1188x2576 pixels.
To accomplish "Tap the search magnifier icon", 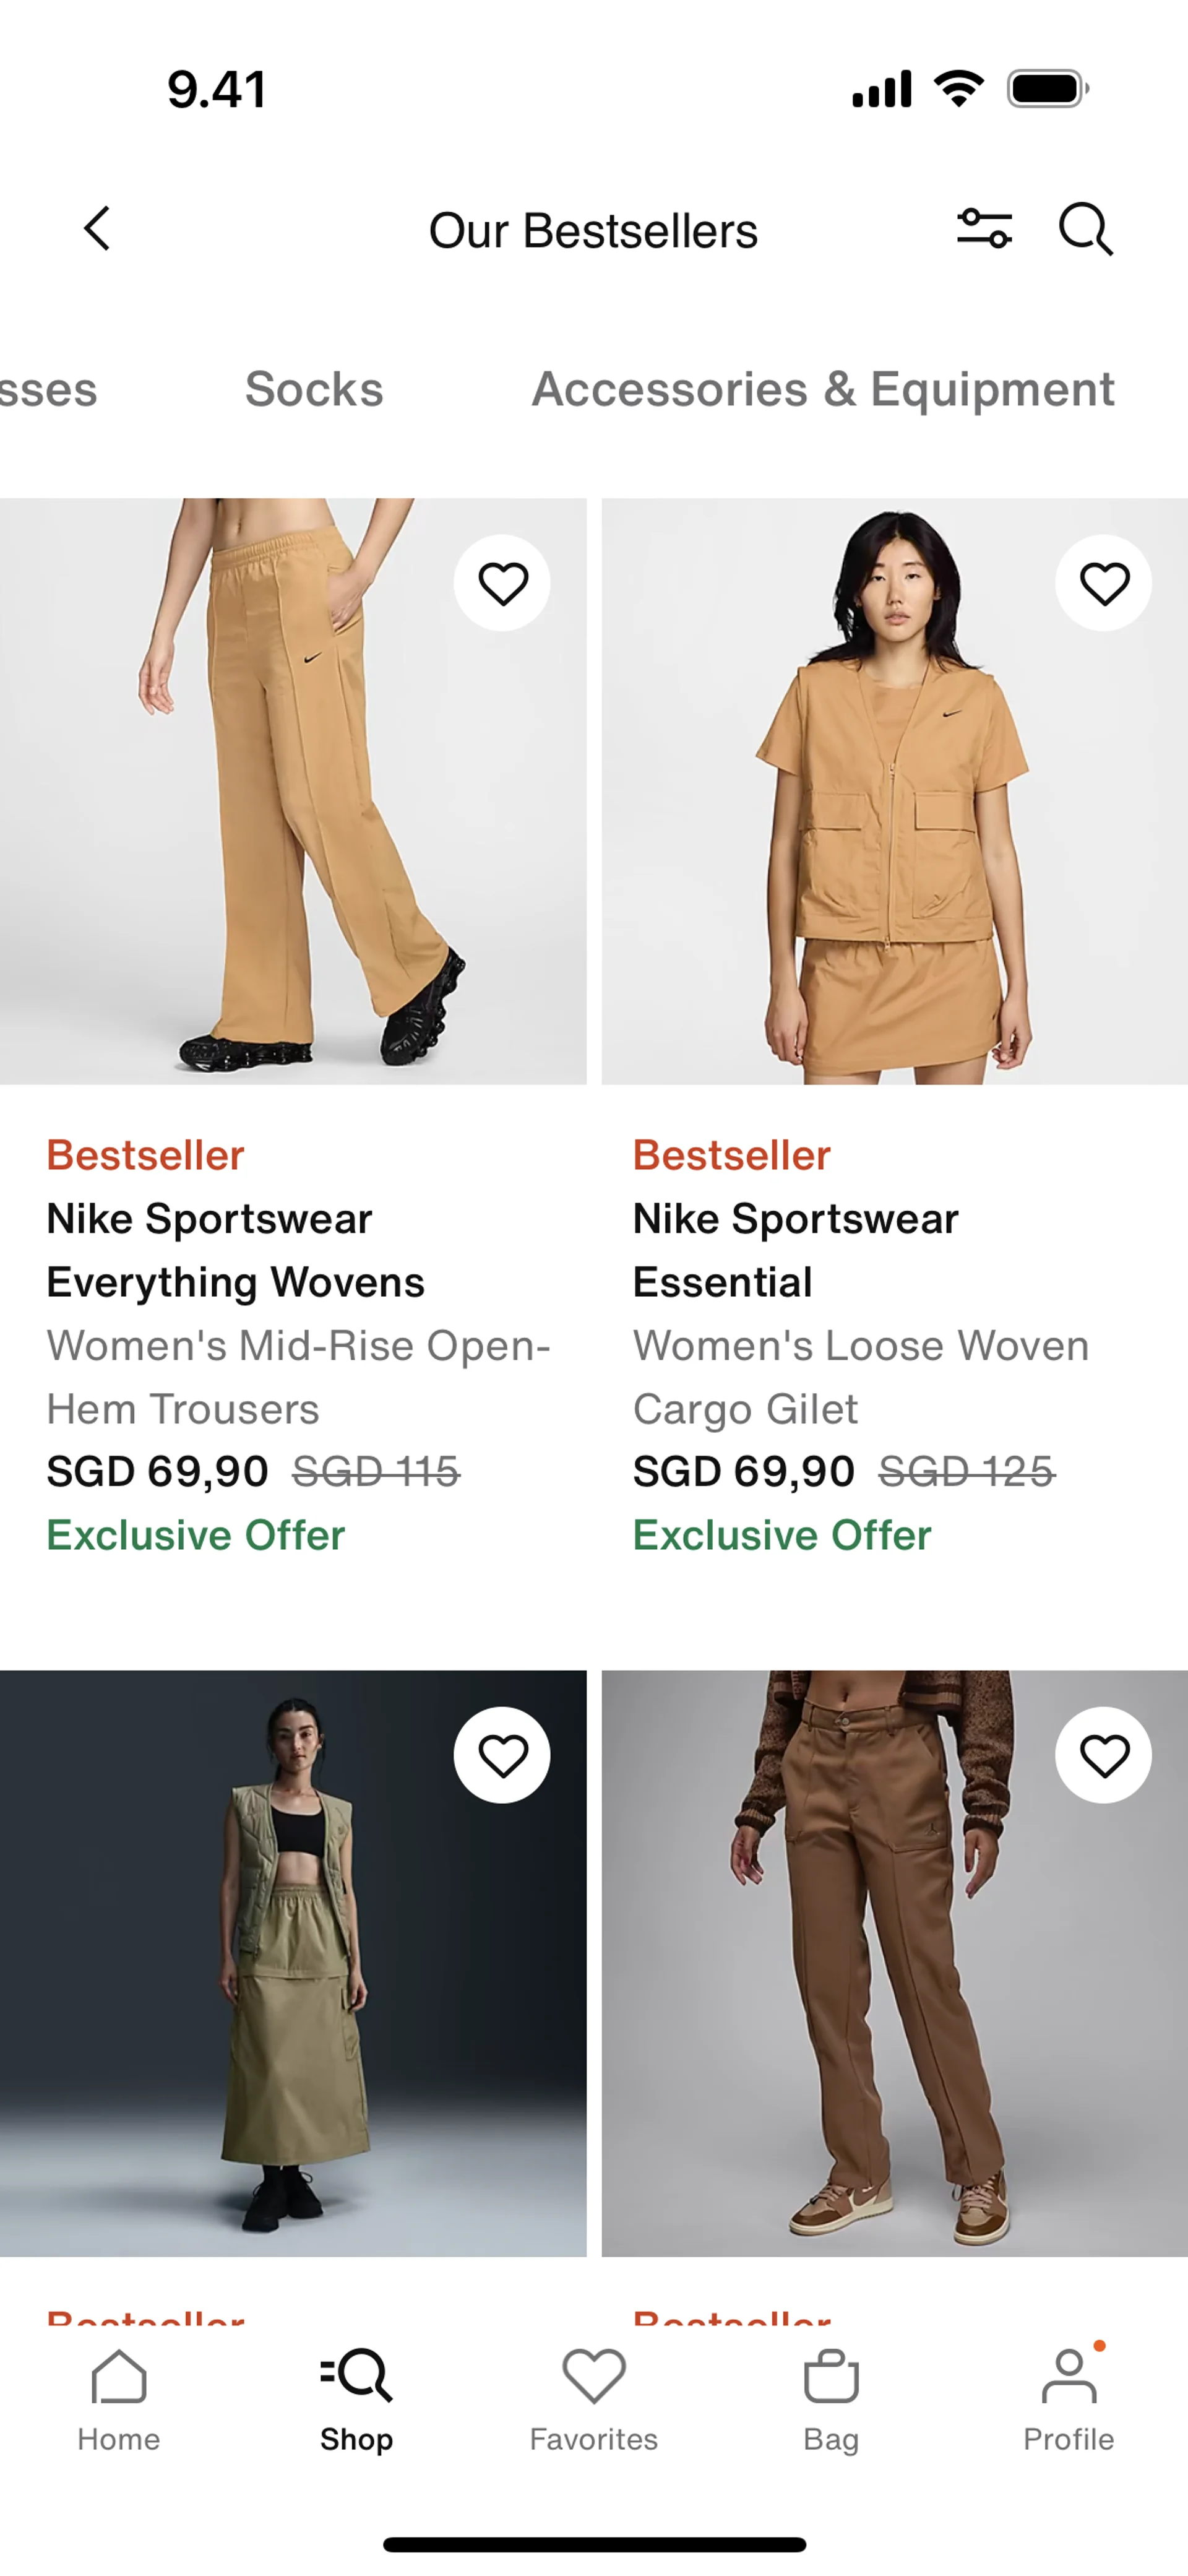I will click(1085, 230).
